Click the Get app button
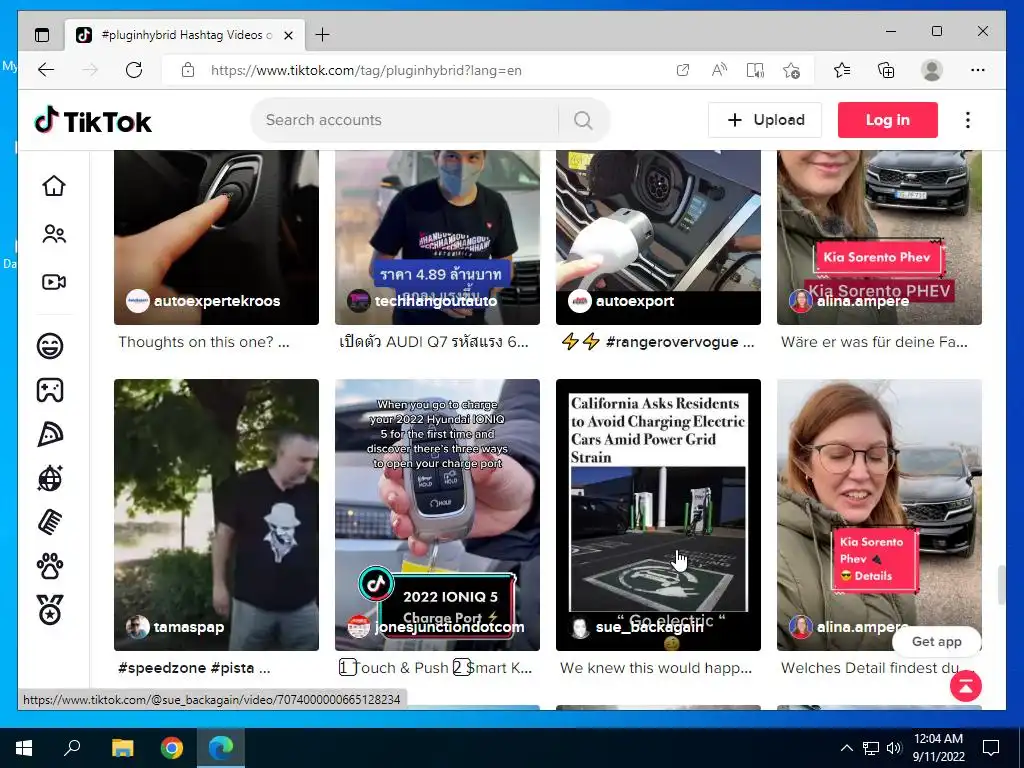Viewport: 1024px width, 768px height. coord(936,641)
